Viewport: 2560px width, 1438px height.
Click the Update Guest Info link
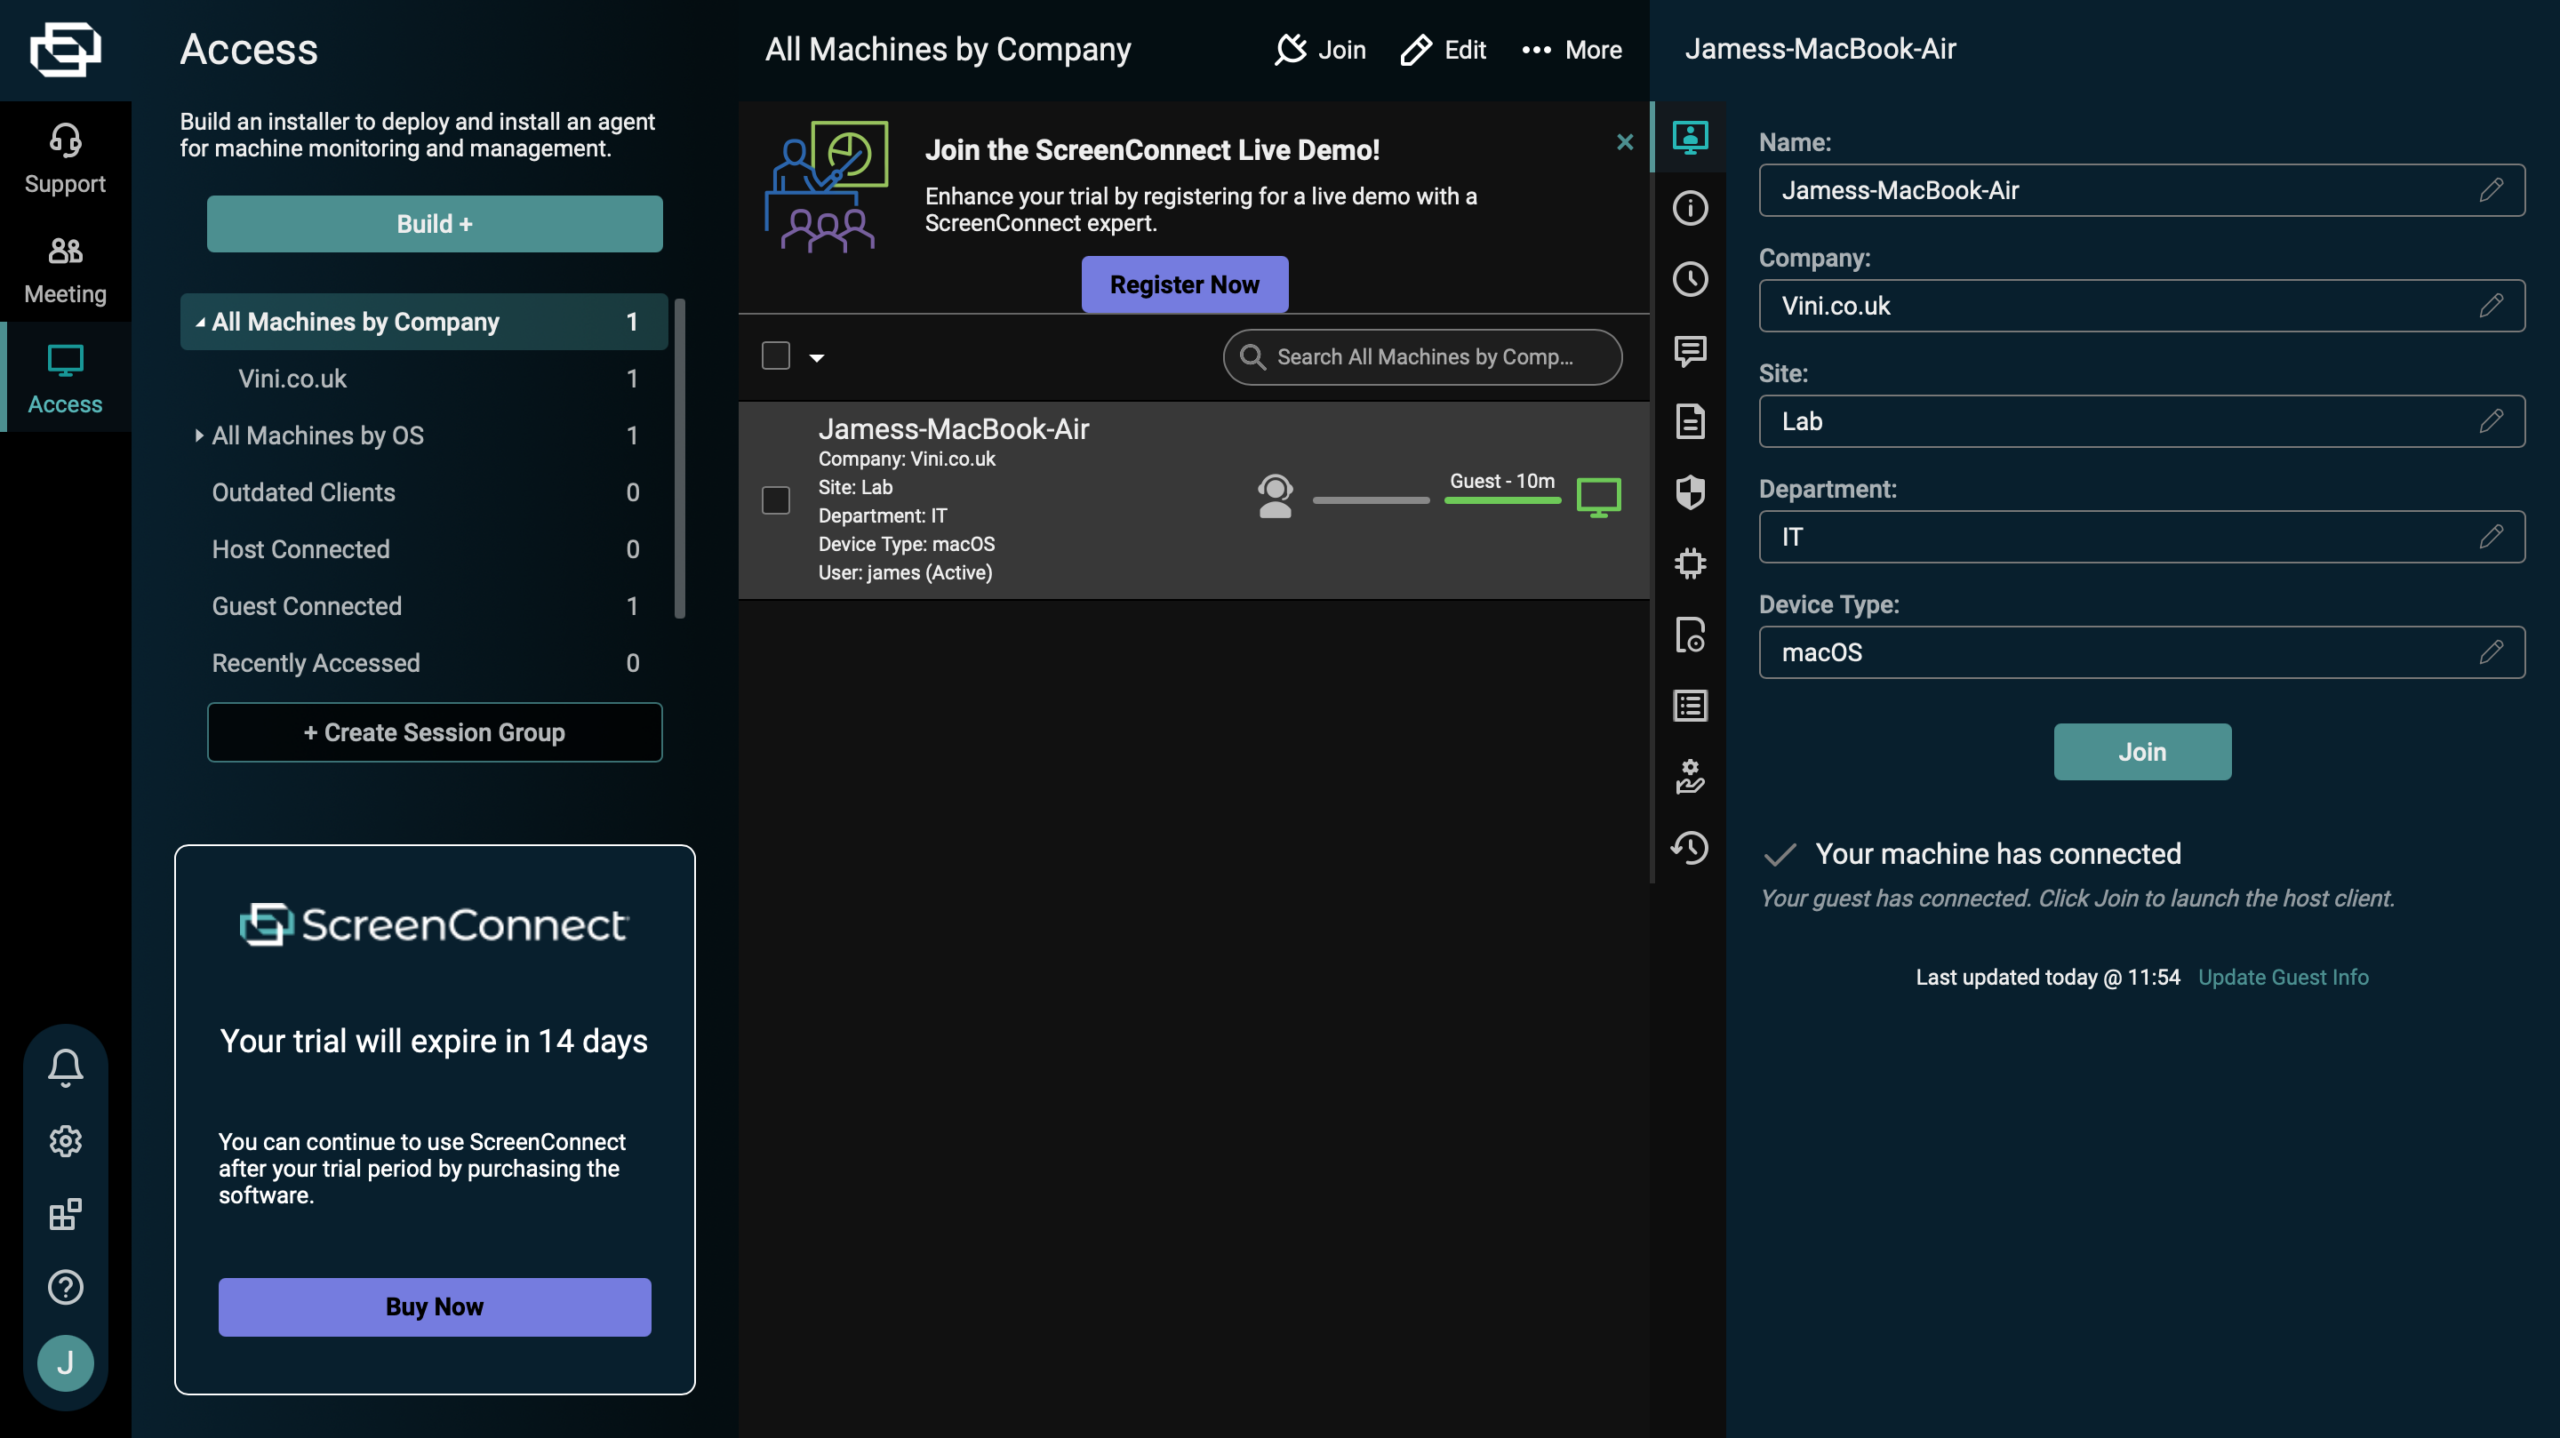(2282, 977)
